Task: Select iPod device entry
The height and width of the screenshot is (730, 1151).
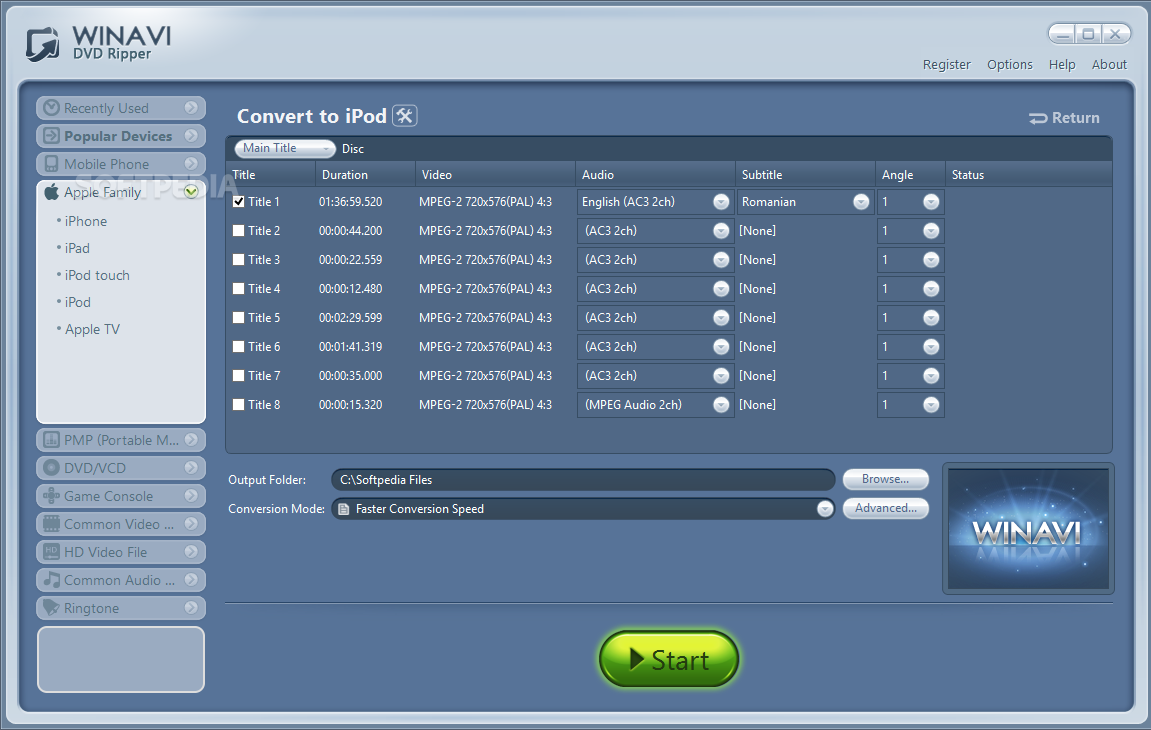Action: click(x=77, y=302)
